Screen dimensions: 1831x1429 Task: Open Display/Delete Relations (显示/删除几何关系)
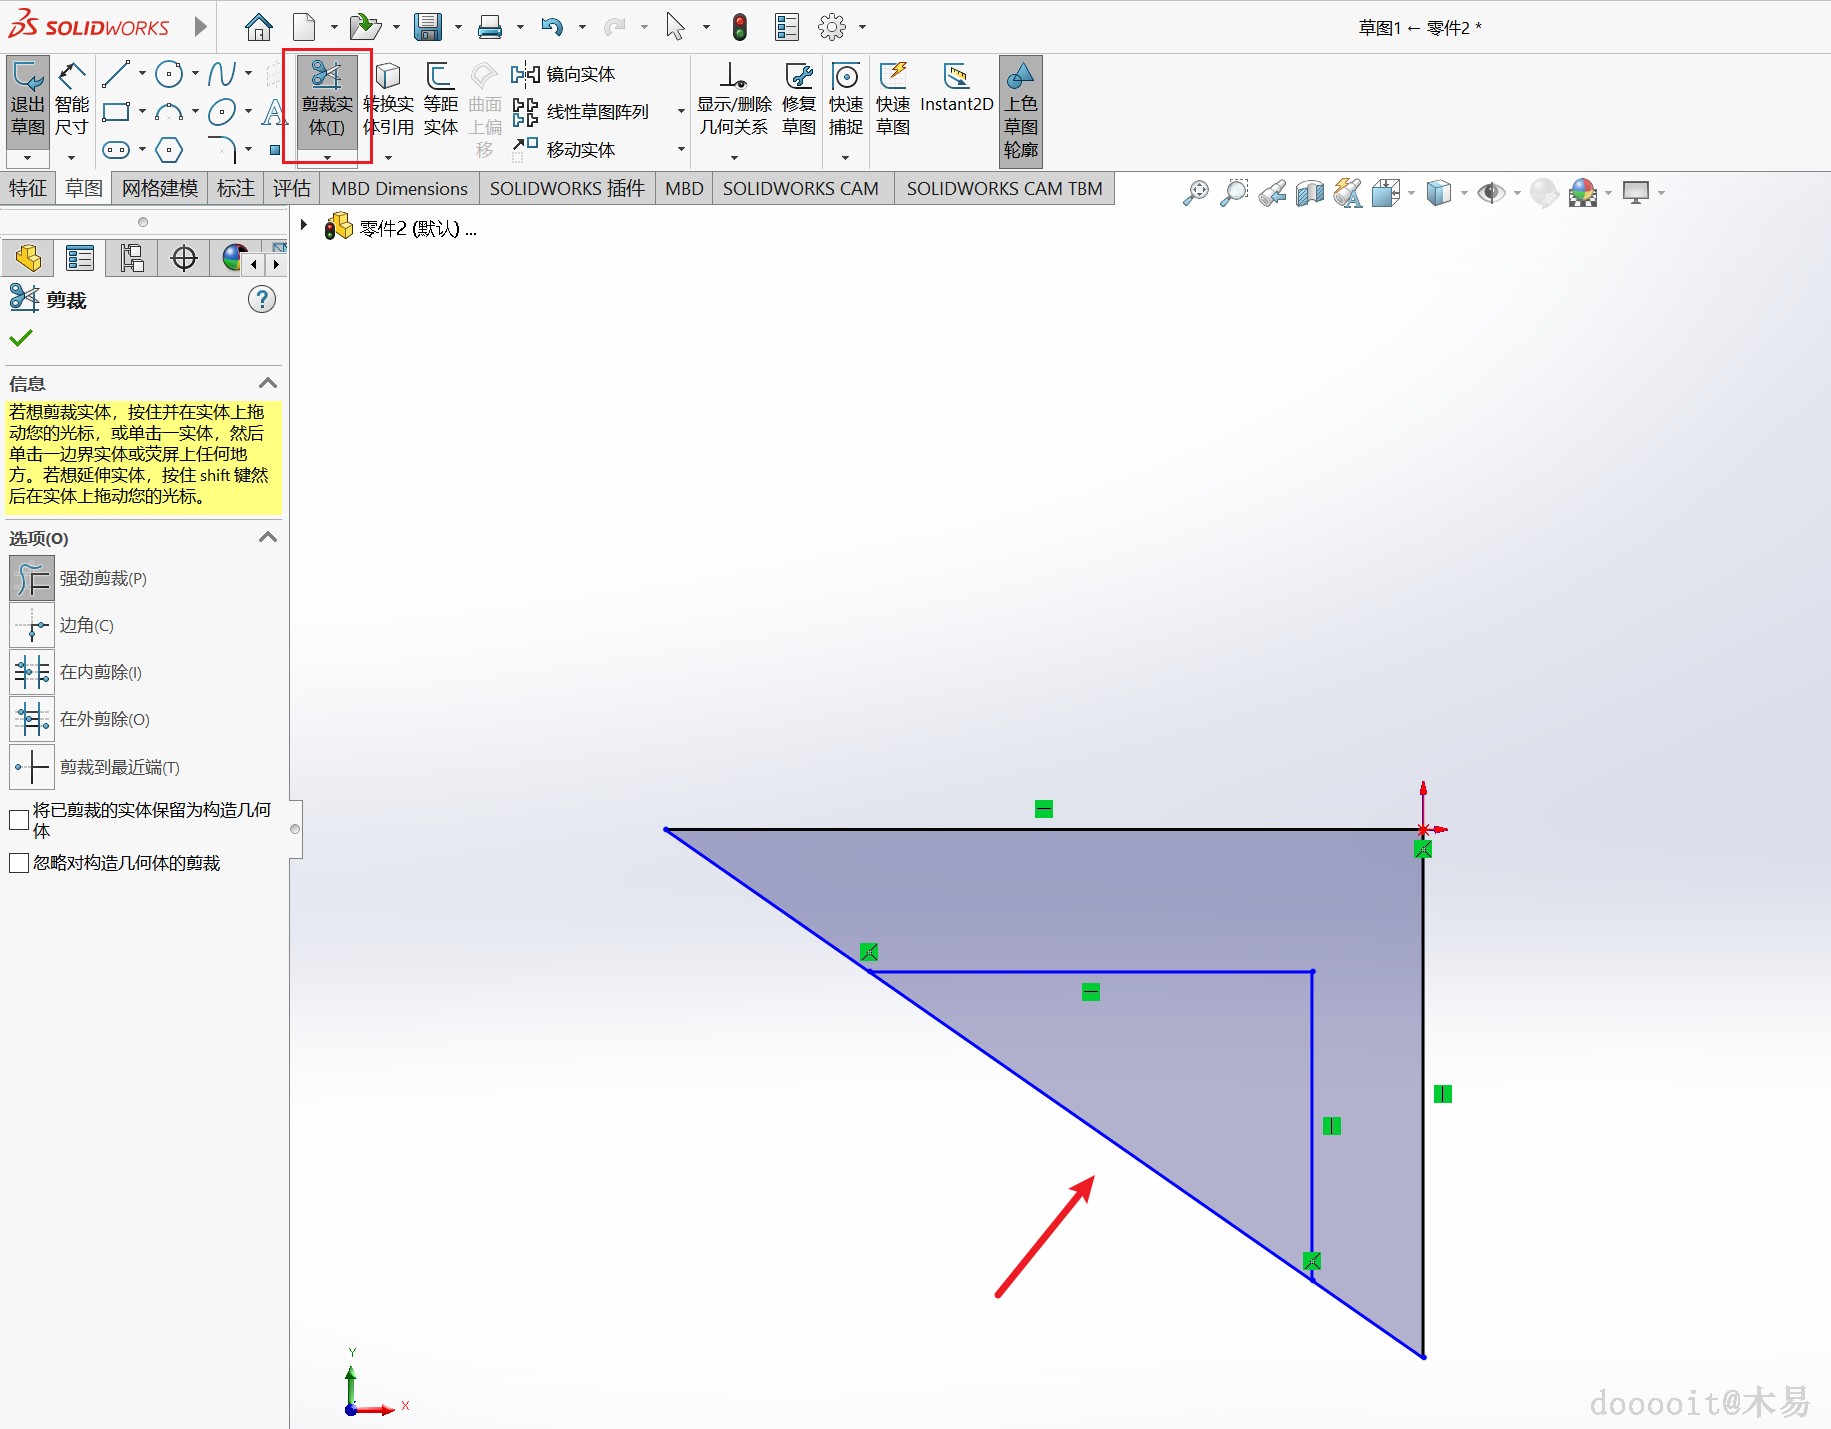(734, 98)
